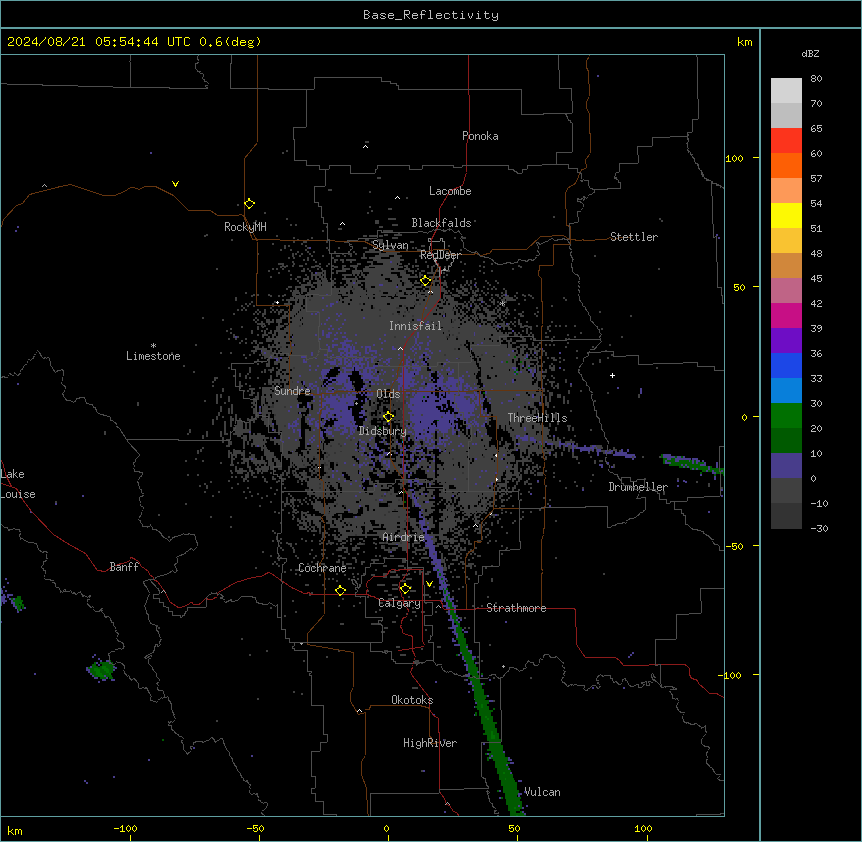Select the Innisfail label
This screenshot has width=862, height=842.
415,326
